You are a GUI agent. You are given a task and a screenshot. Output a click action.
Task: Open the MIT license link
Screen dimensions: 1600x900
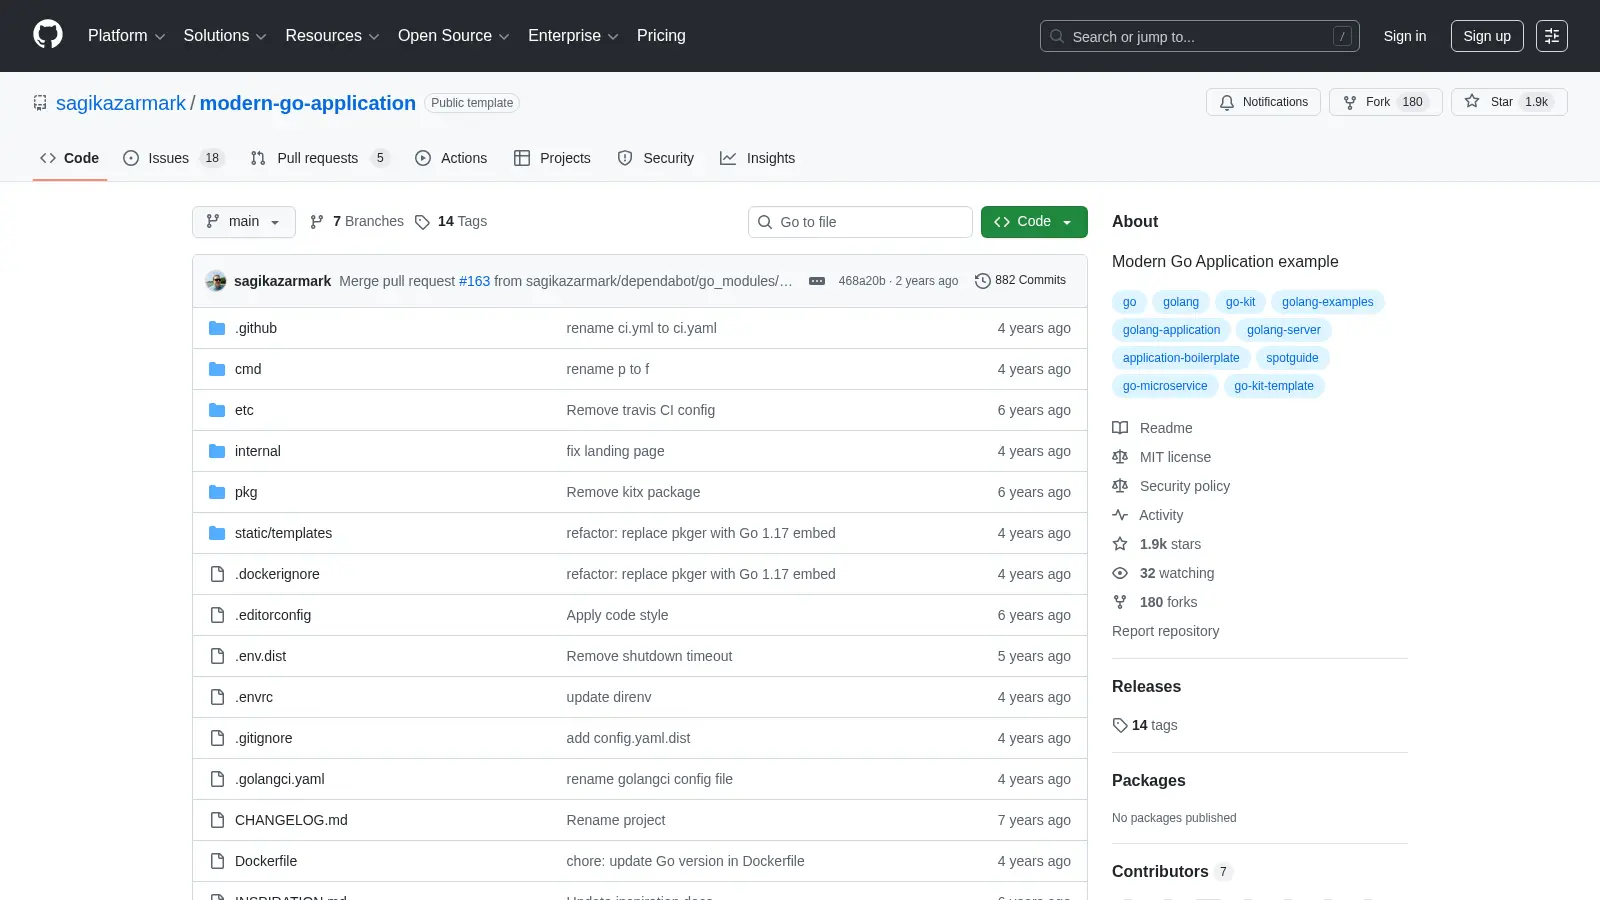(1162, 457)
